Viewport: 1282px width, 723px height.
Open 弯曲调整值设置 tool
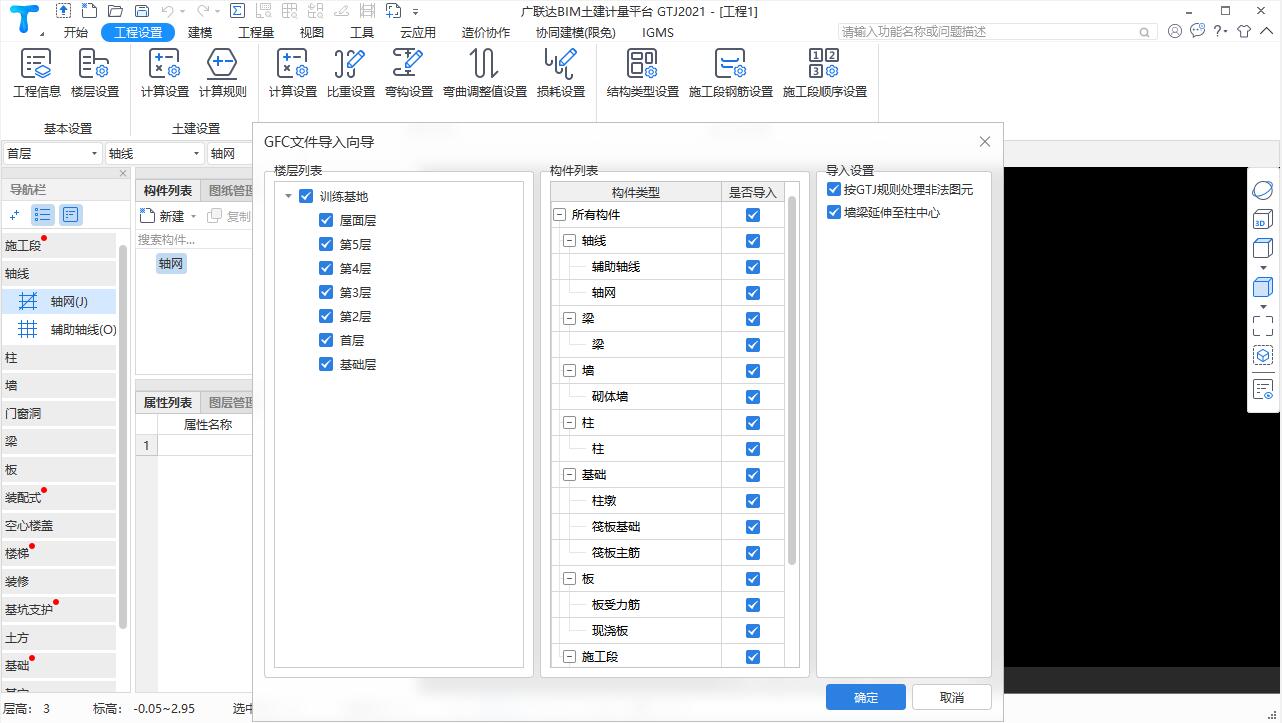pos(485,73)
